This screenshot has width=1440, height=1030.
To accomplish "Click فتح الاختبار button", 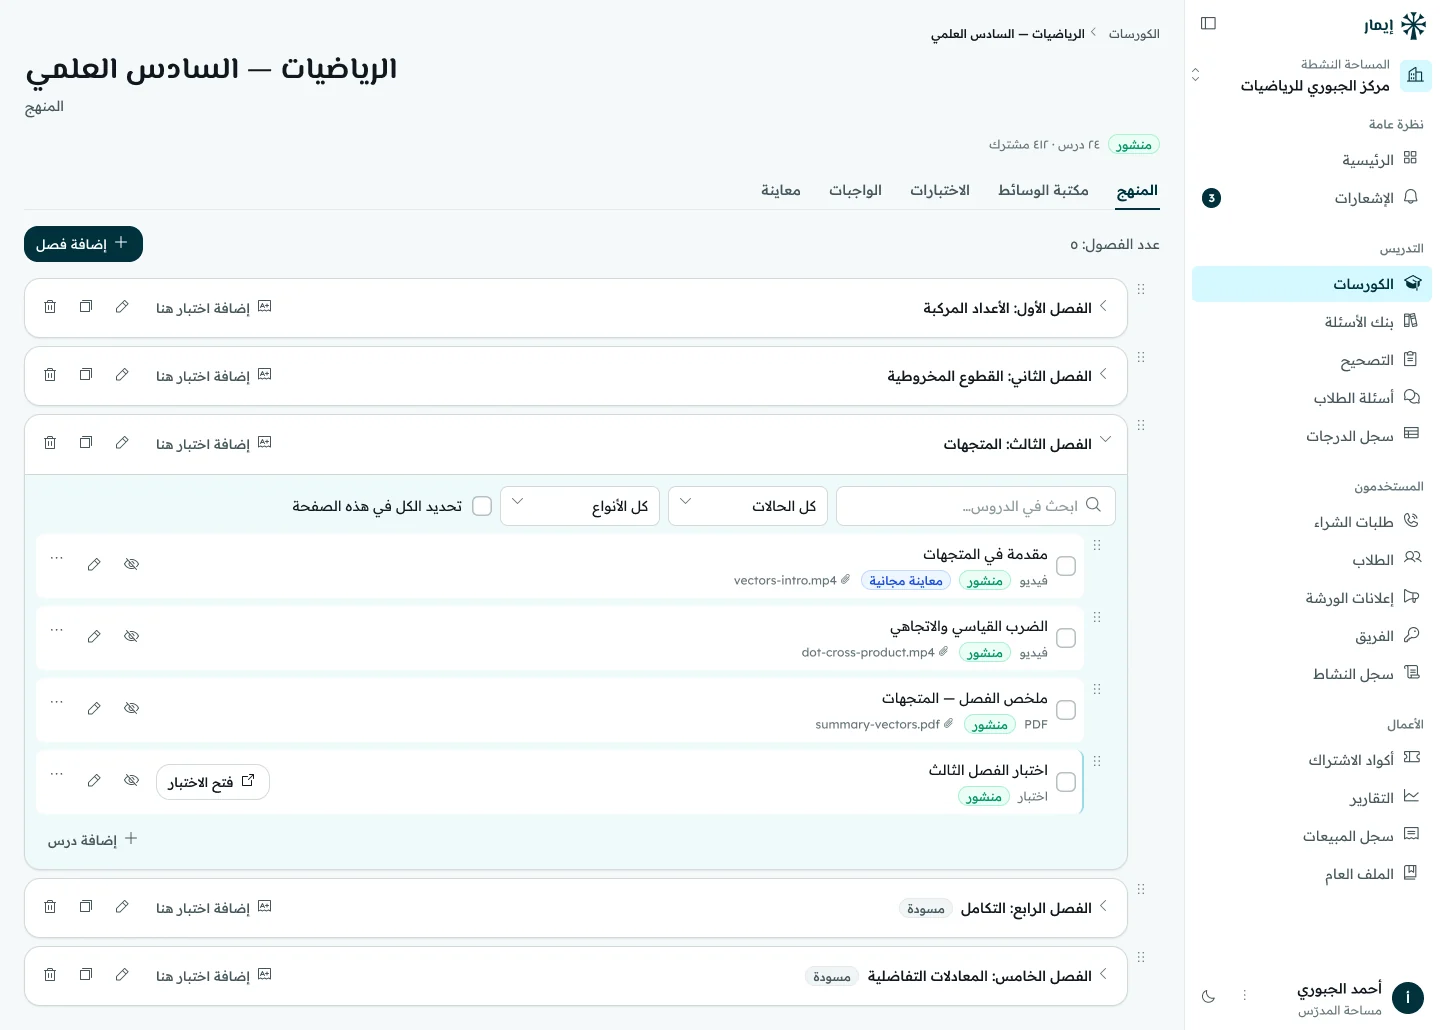I will click(213, 782).
